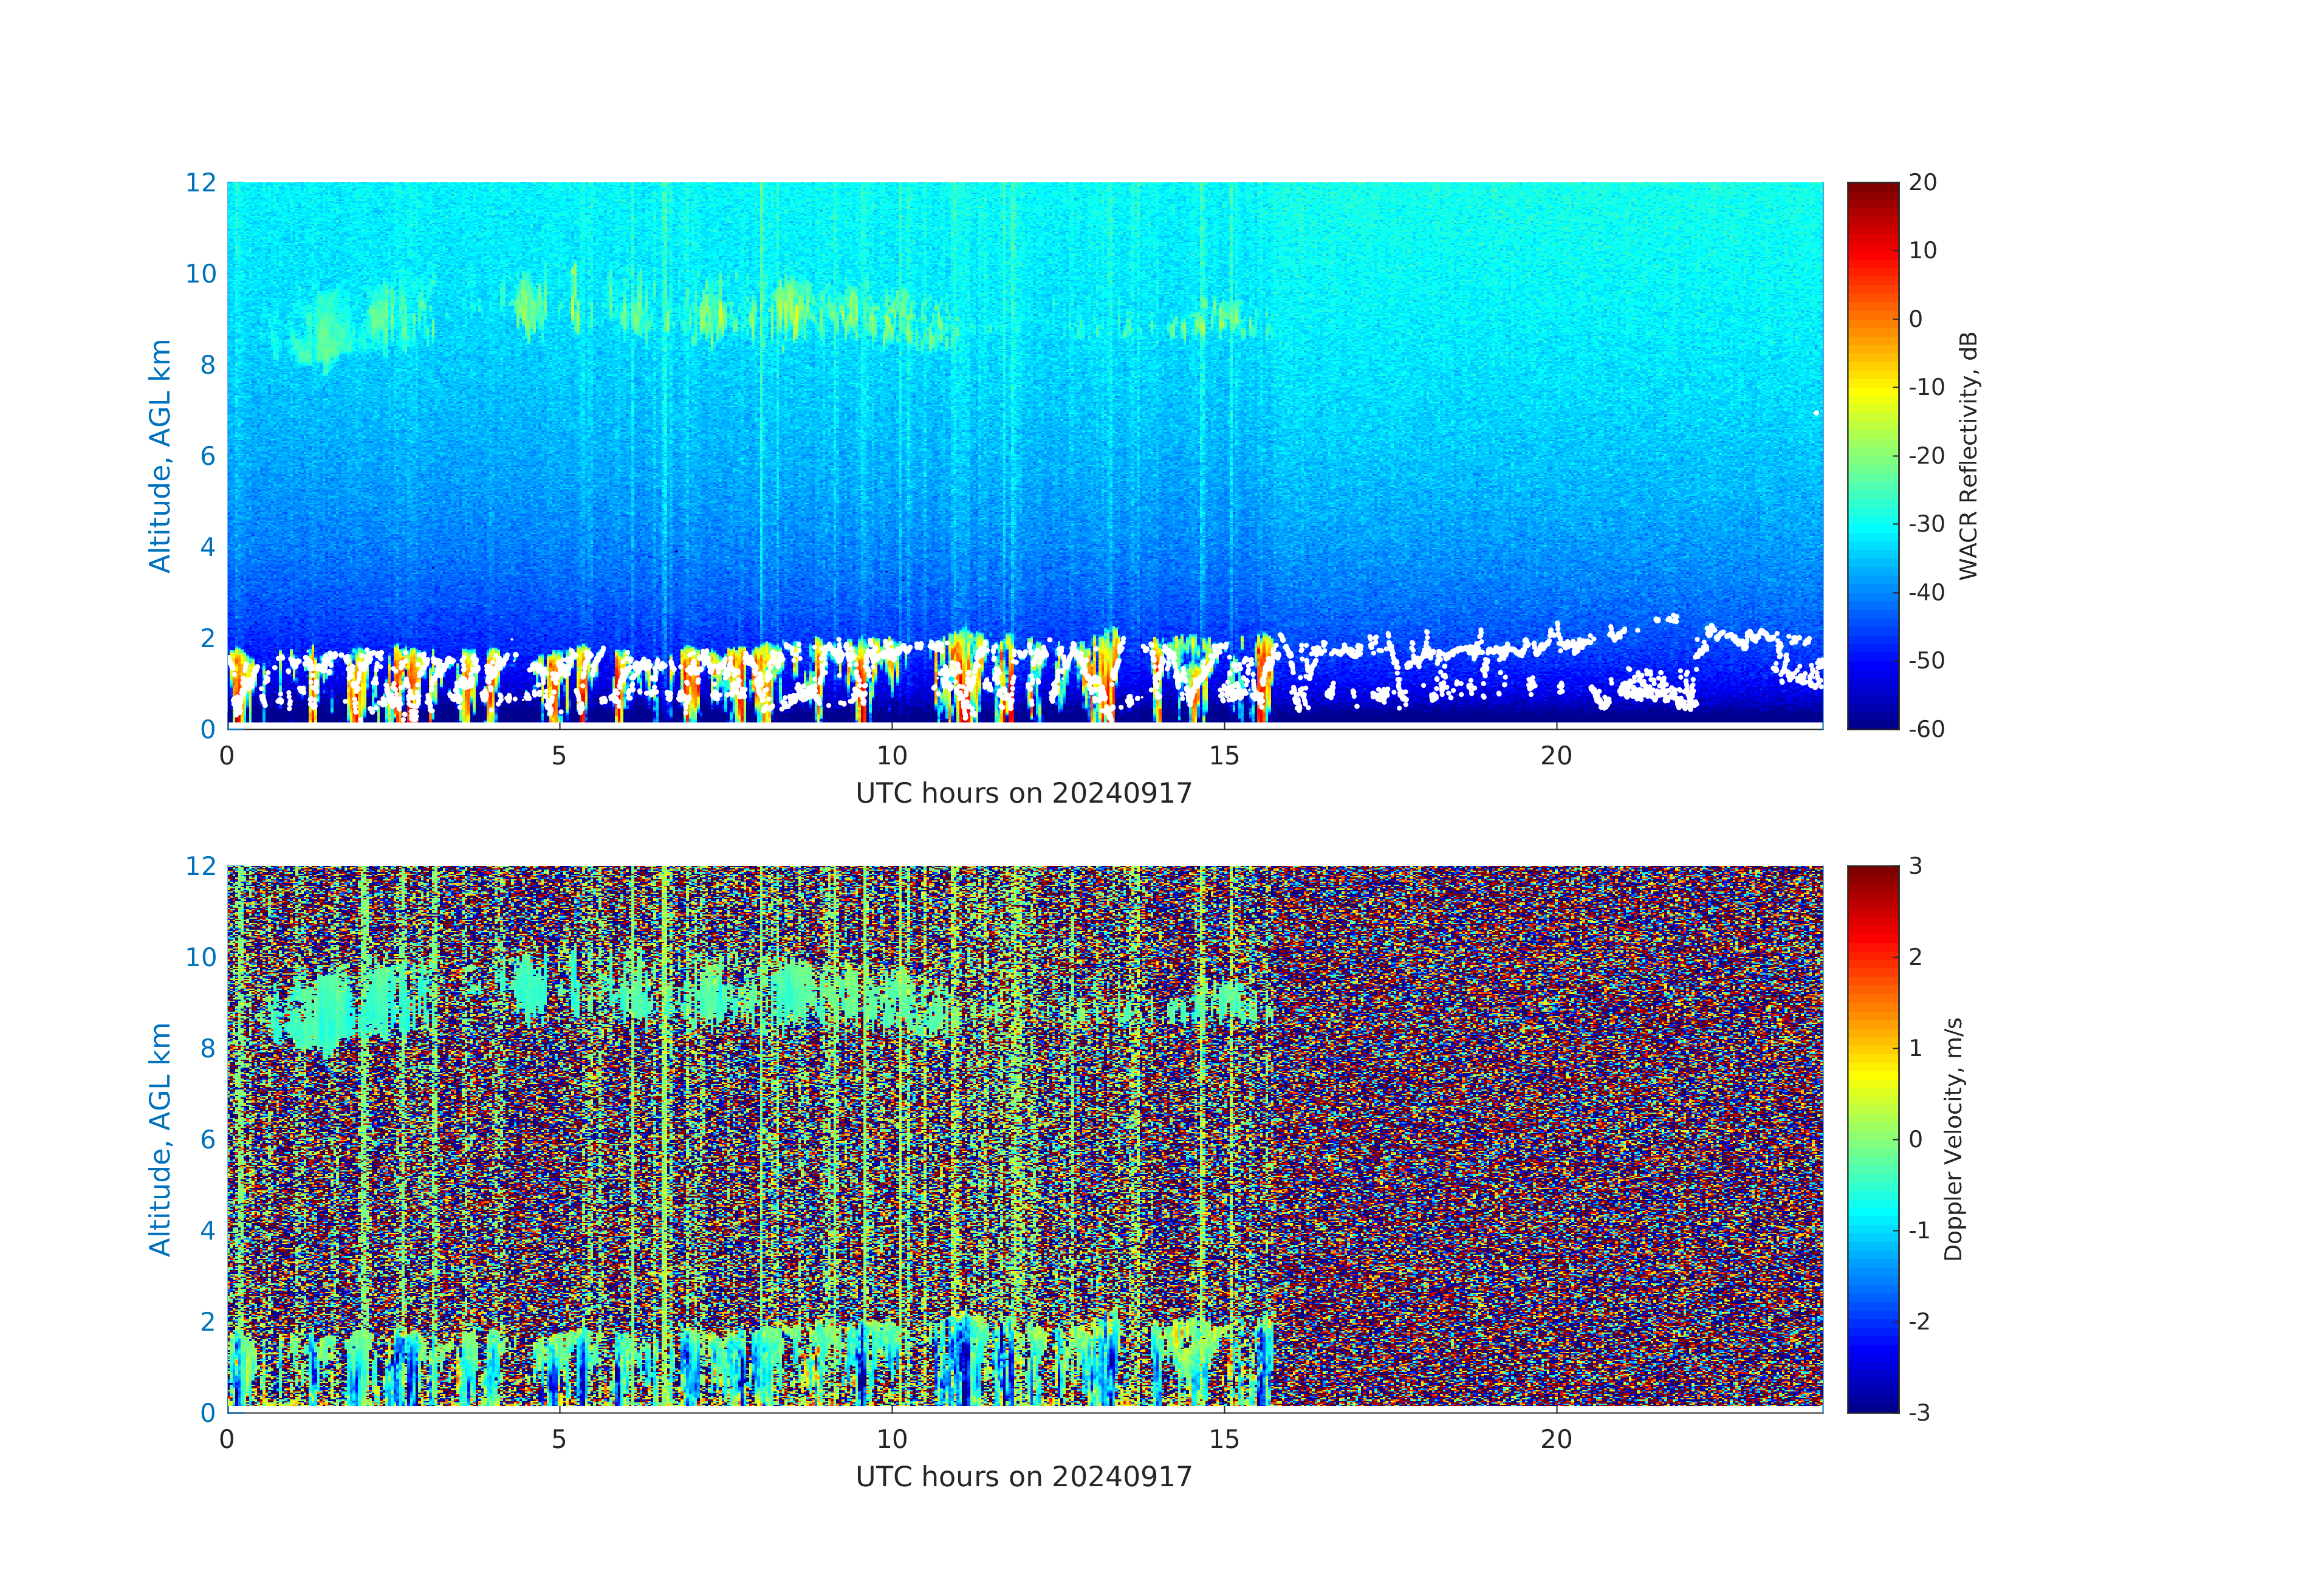The width and height of the screenshot is (2324, 1595).
Task: Click the -60 label on the reflectivity colorbar
Action: (1926, 729)
